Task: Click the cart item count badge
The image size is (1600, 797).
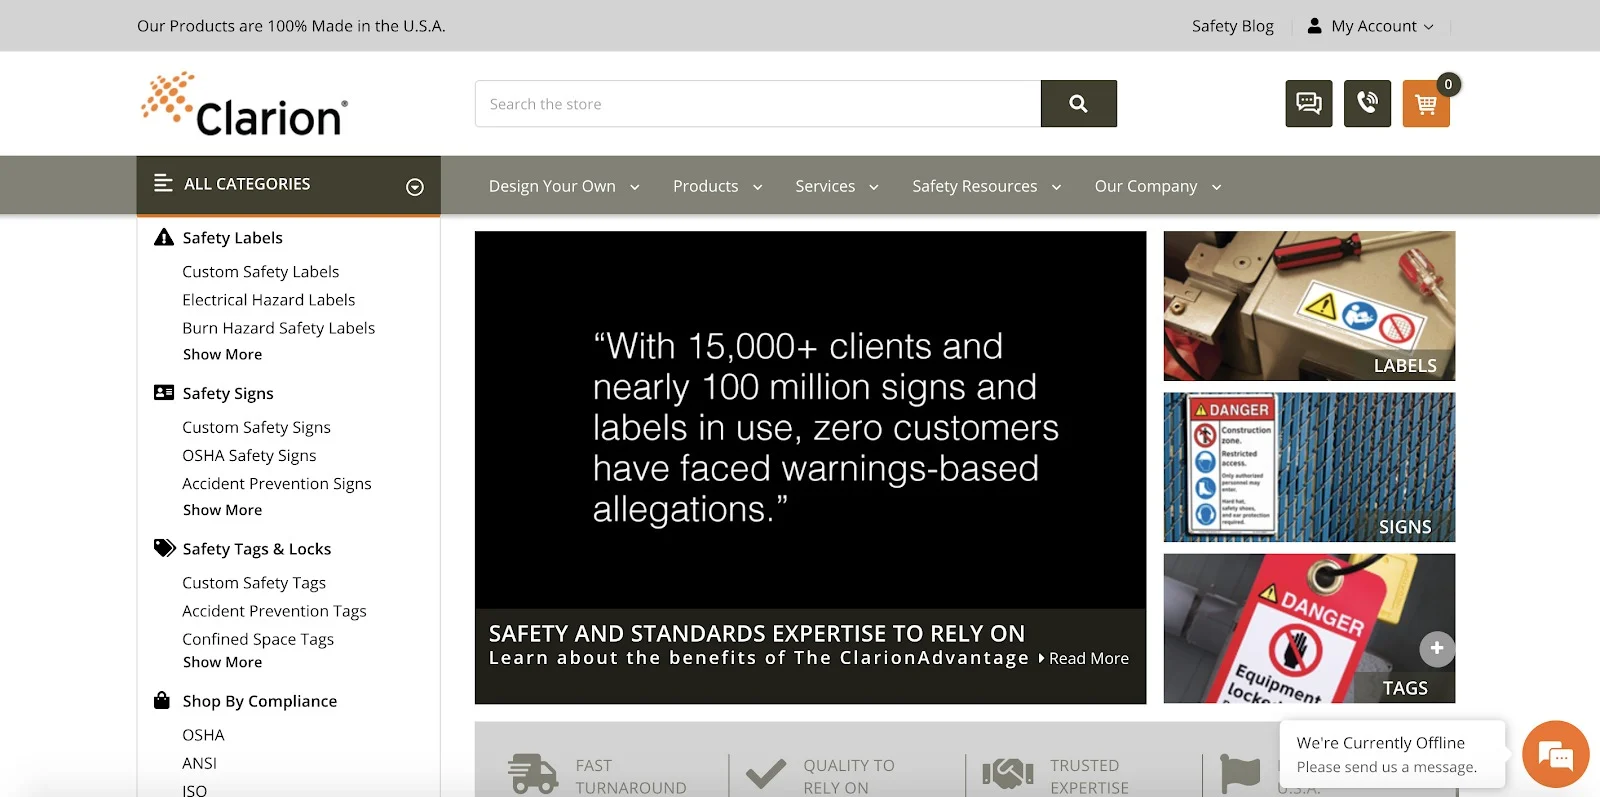Action: coord(1448,84)
